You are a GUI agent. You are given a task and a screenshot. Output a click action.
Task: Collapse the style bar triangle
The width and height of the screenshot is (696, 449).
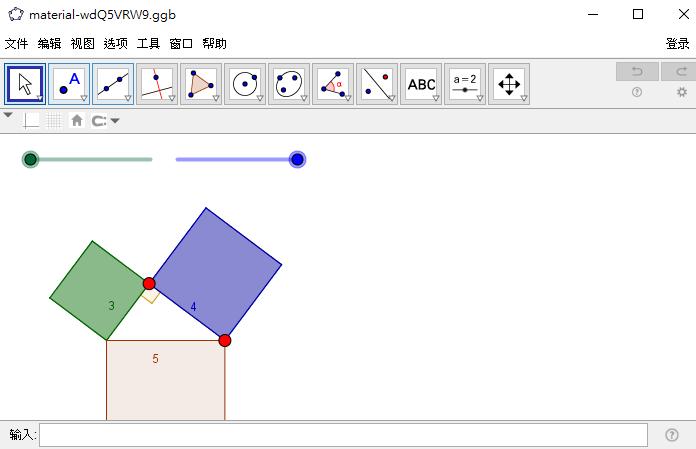[8, 115]
